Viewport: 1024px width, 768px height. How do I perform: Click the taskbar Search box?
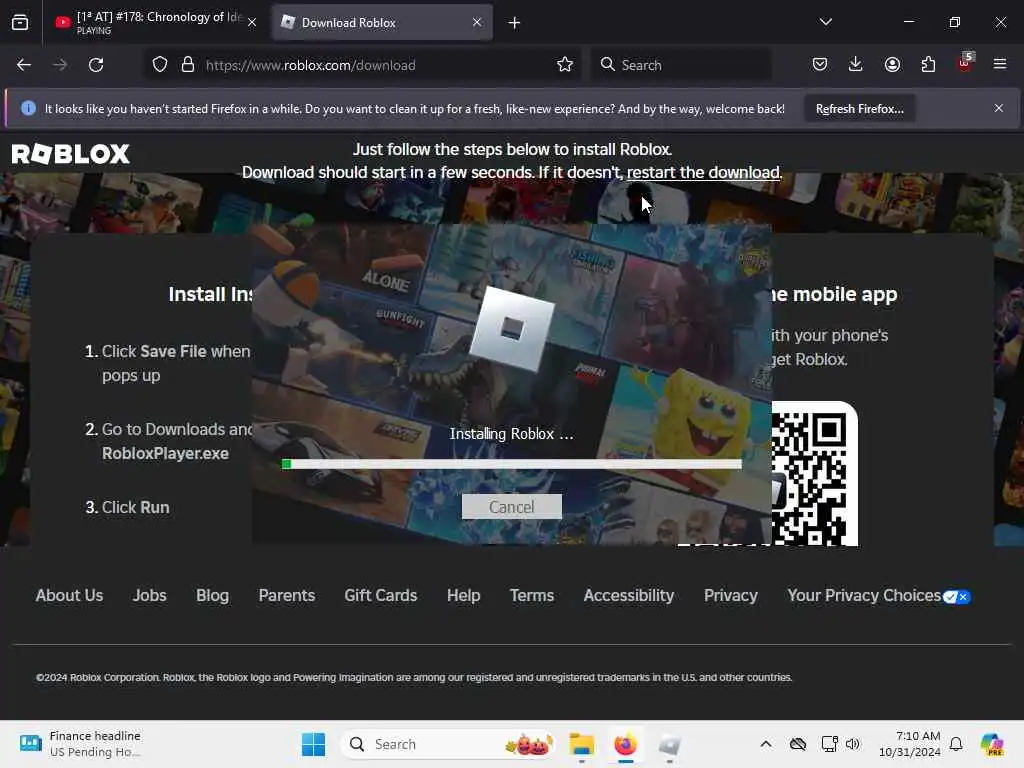coord(448,744)
